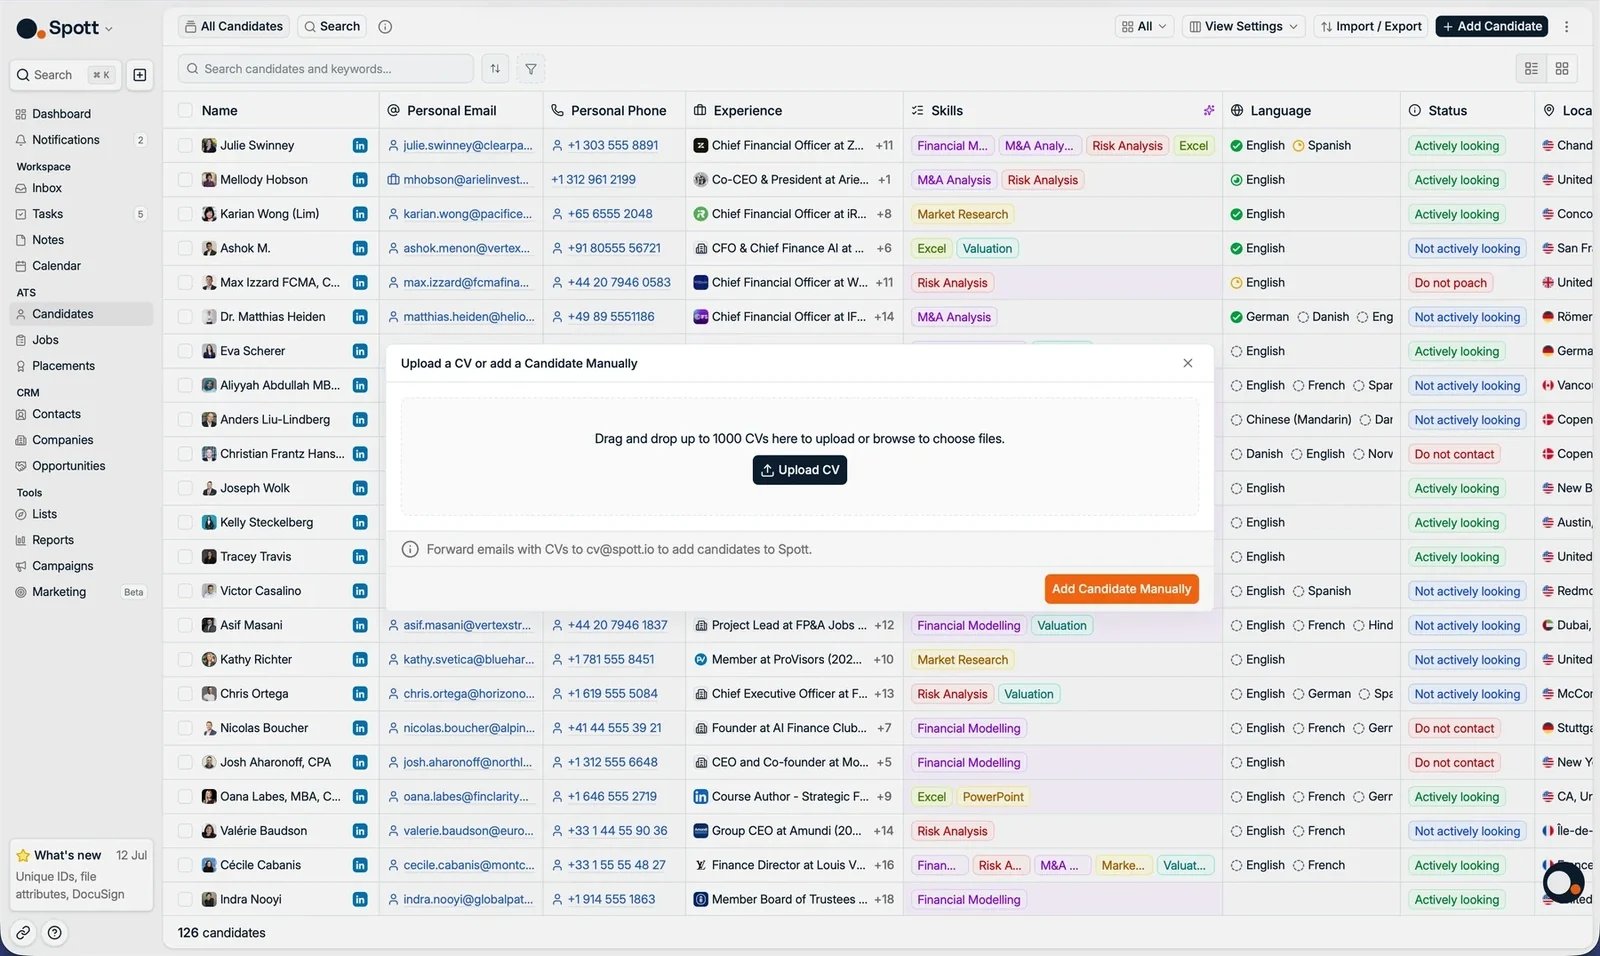Toggle the select-all checkbox in header
The width and height of the screenshot is (1600, 956).
point(185,111)
